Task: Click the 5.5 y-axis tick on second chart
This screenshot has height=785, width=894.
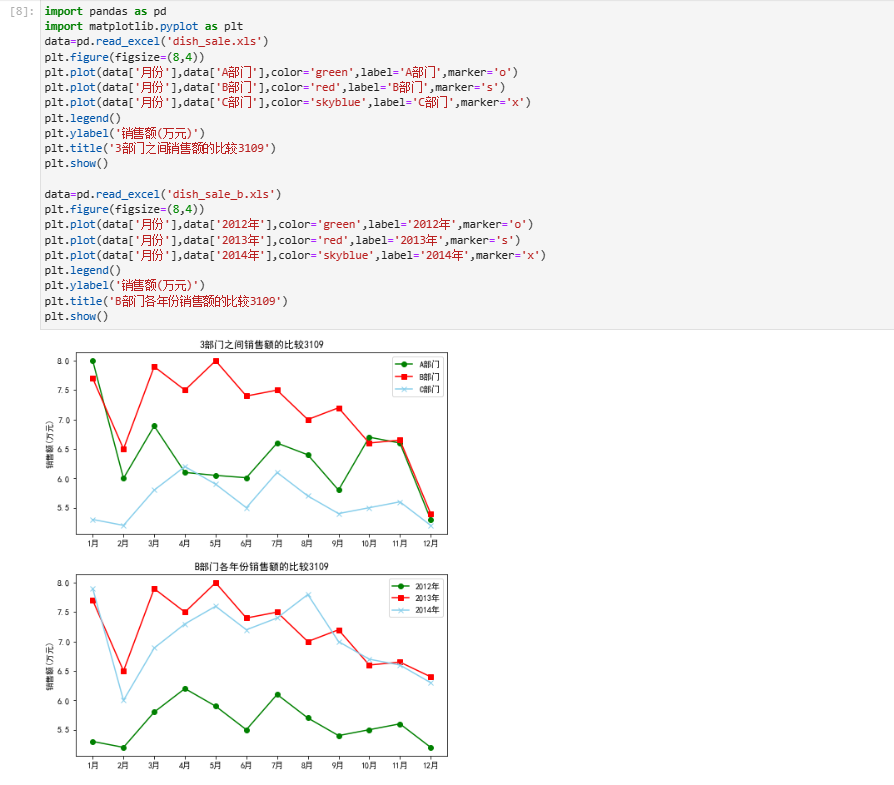Action: (63, 730)
